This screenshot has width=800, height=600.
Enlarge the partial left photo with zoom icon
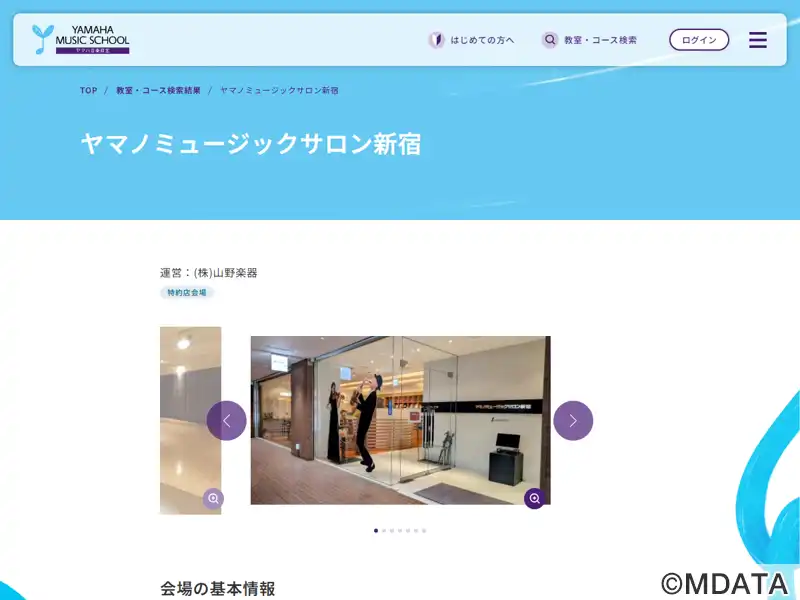tap(213, 498)
